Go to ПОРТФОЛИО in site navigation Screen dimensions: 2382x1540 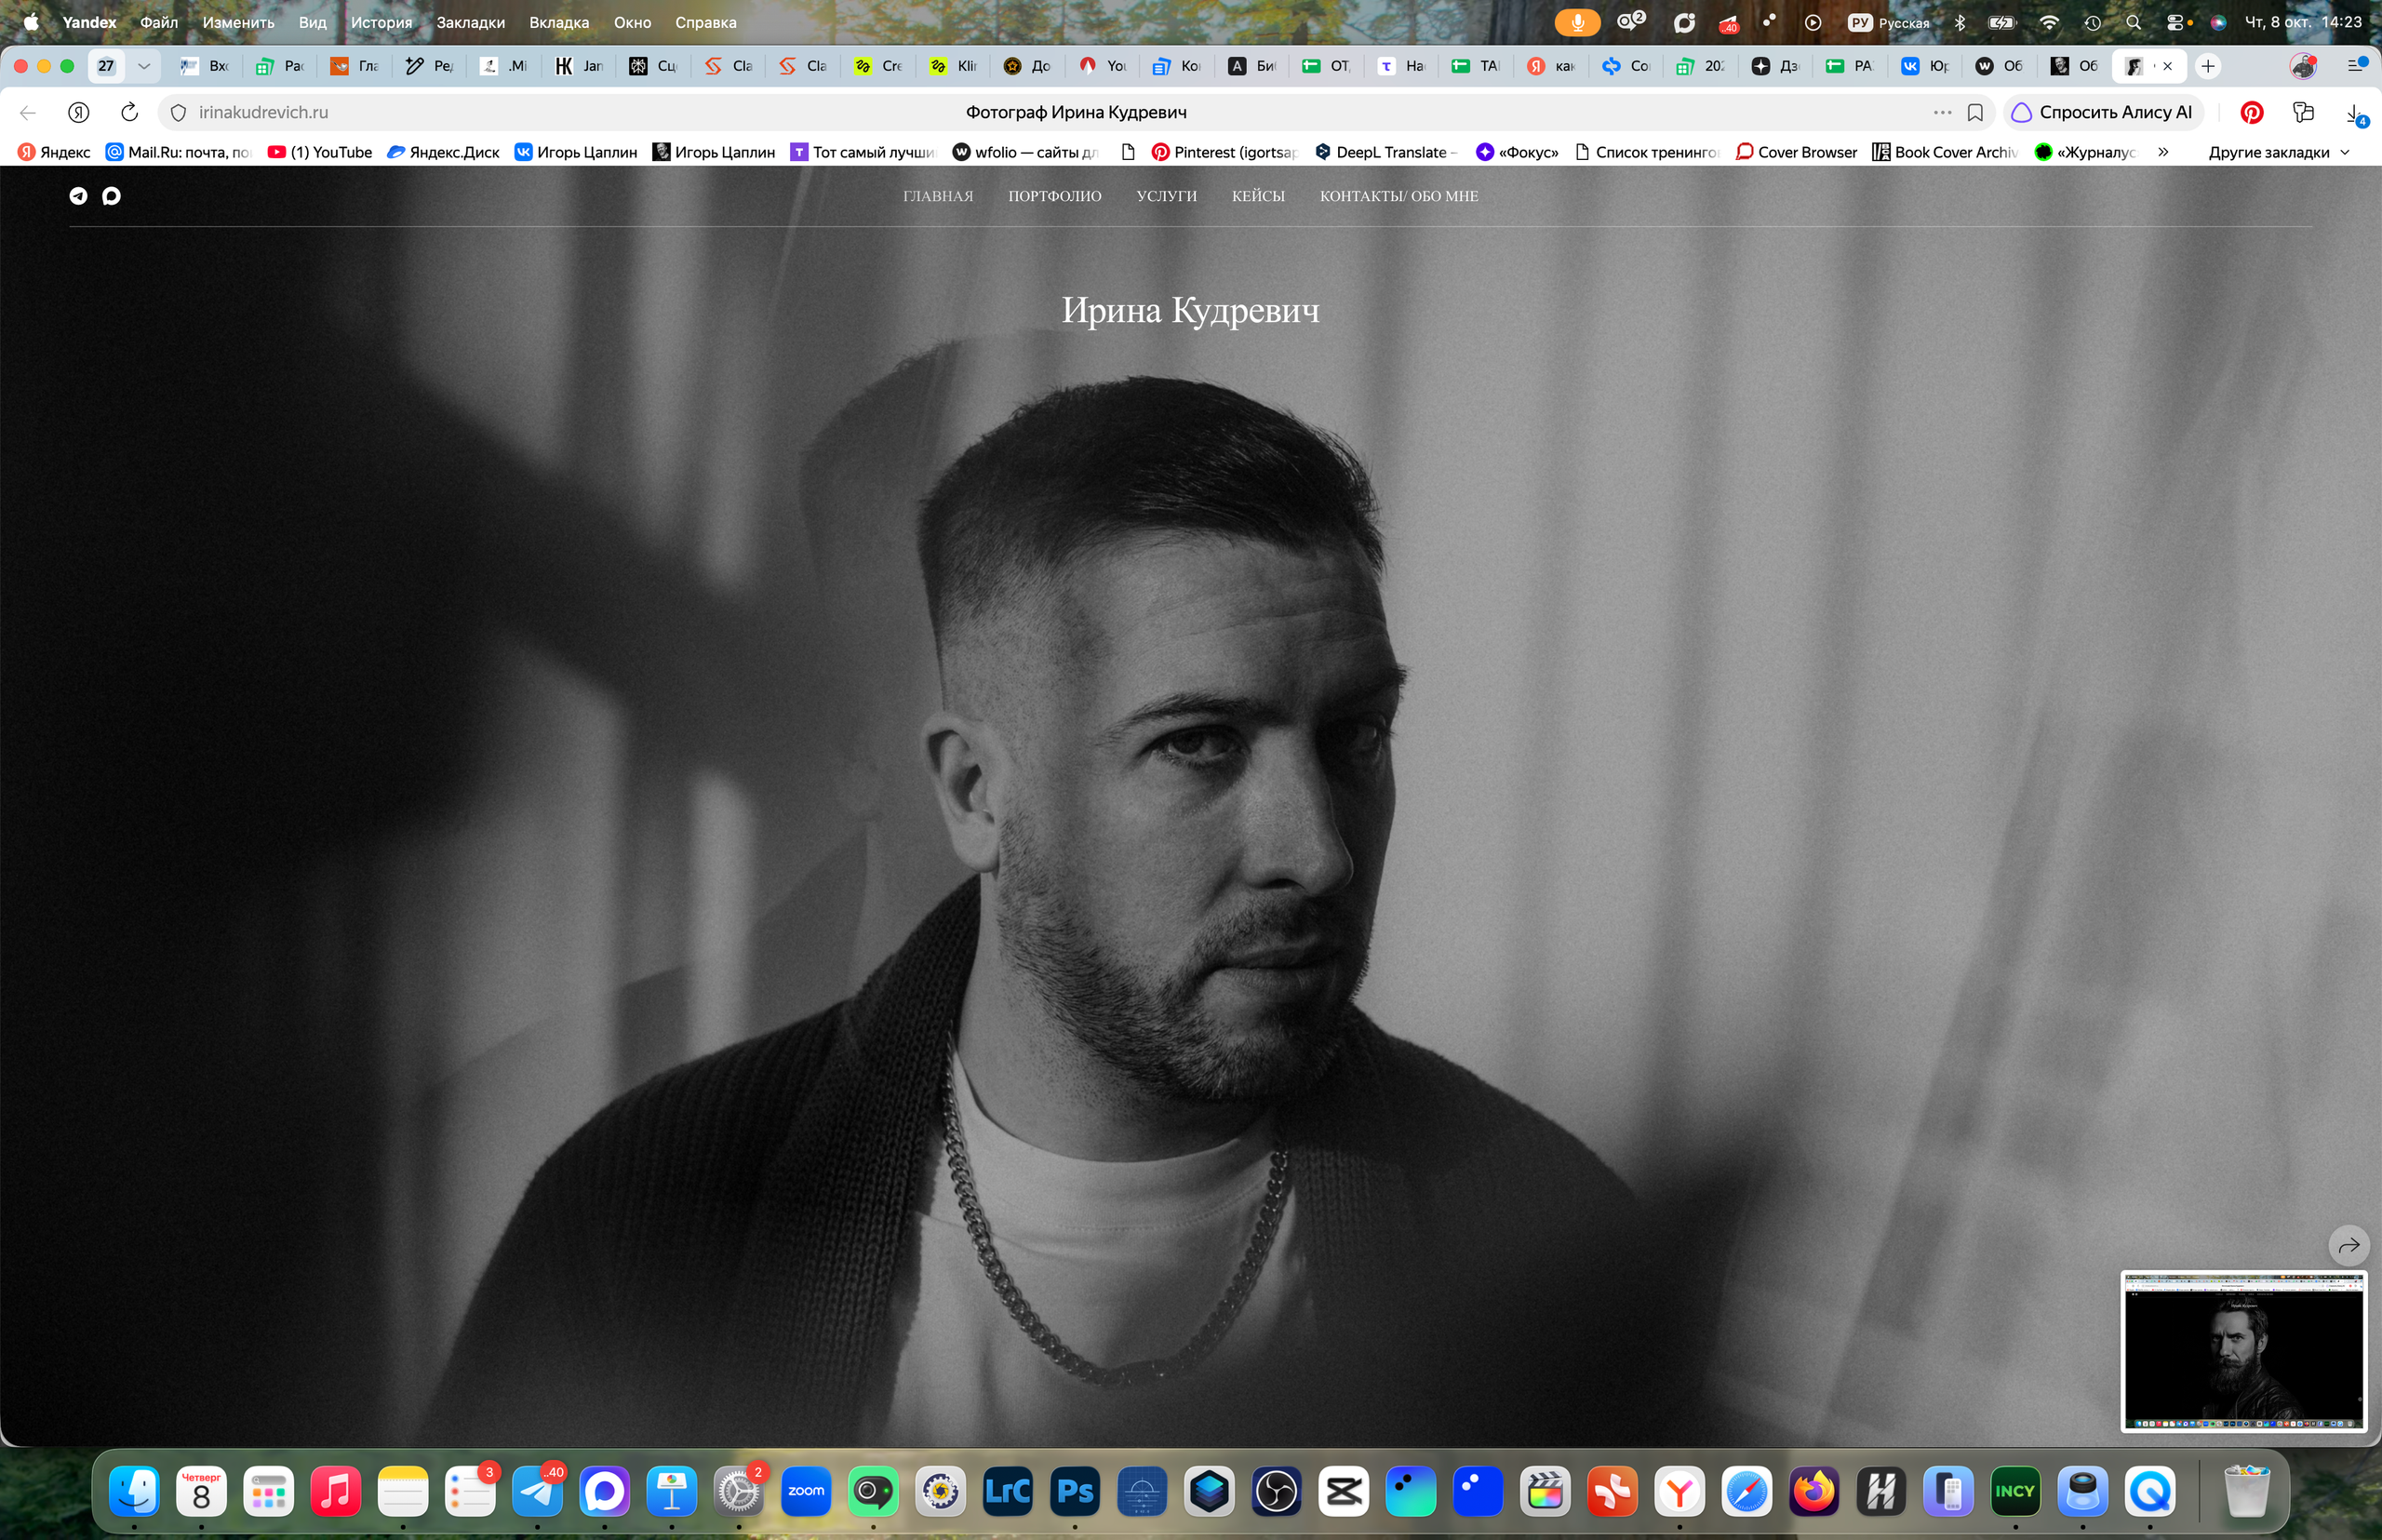1054,196
